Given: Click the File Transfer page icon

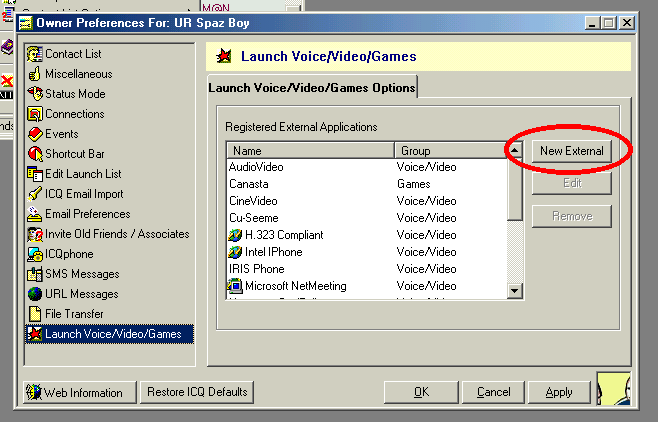Looking at the screenshot, I should tap(34, 314).
